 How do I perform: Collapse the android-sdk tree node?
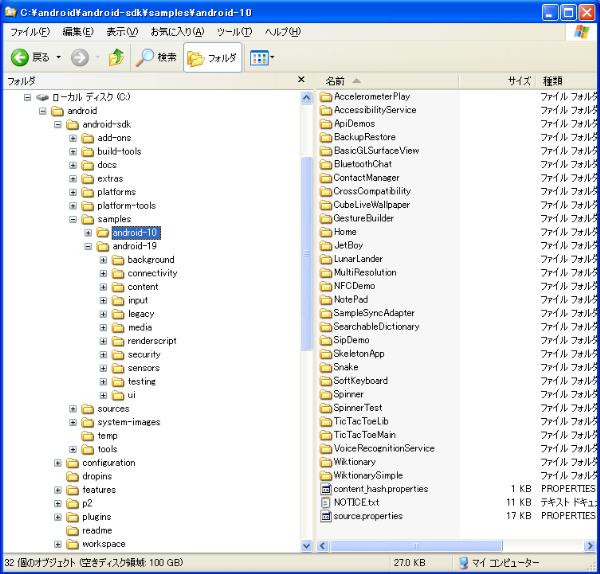(x=58, y=124)
